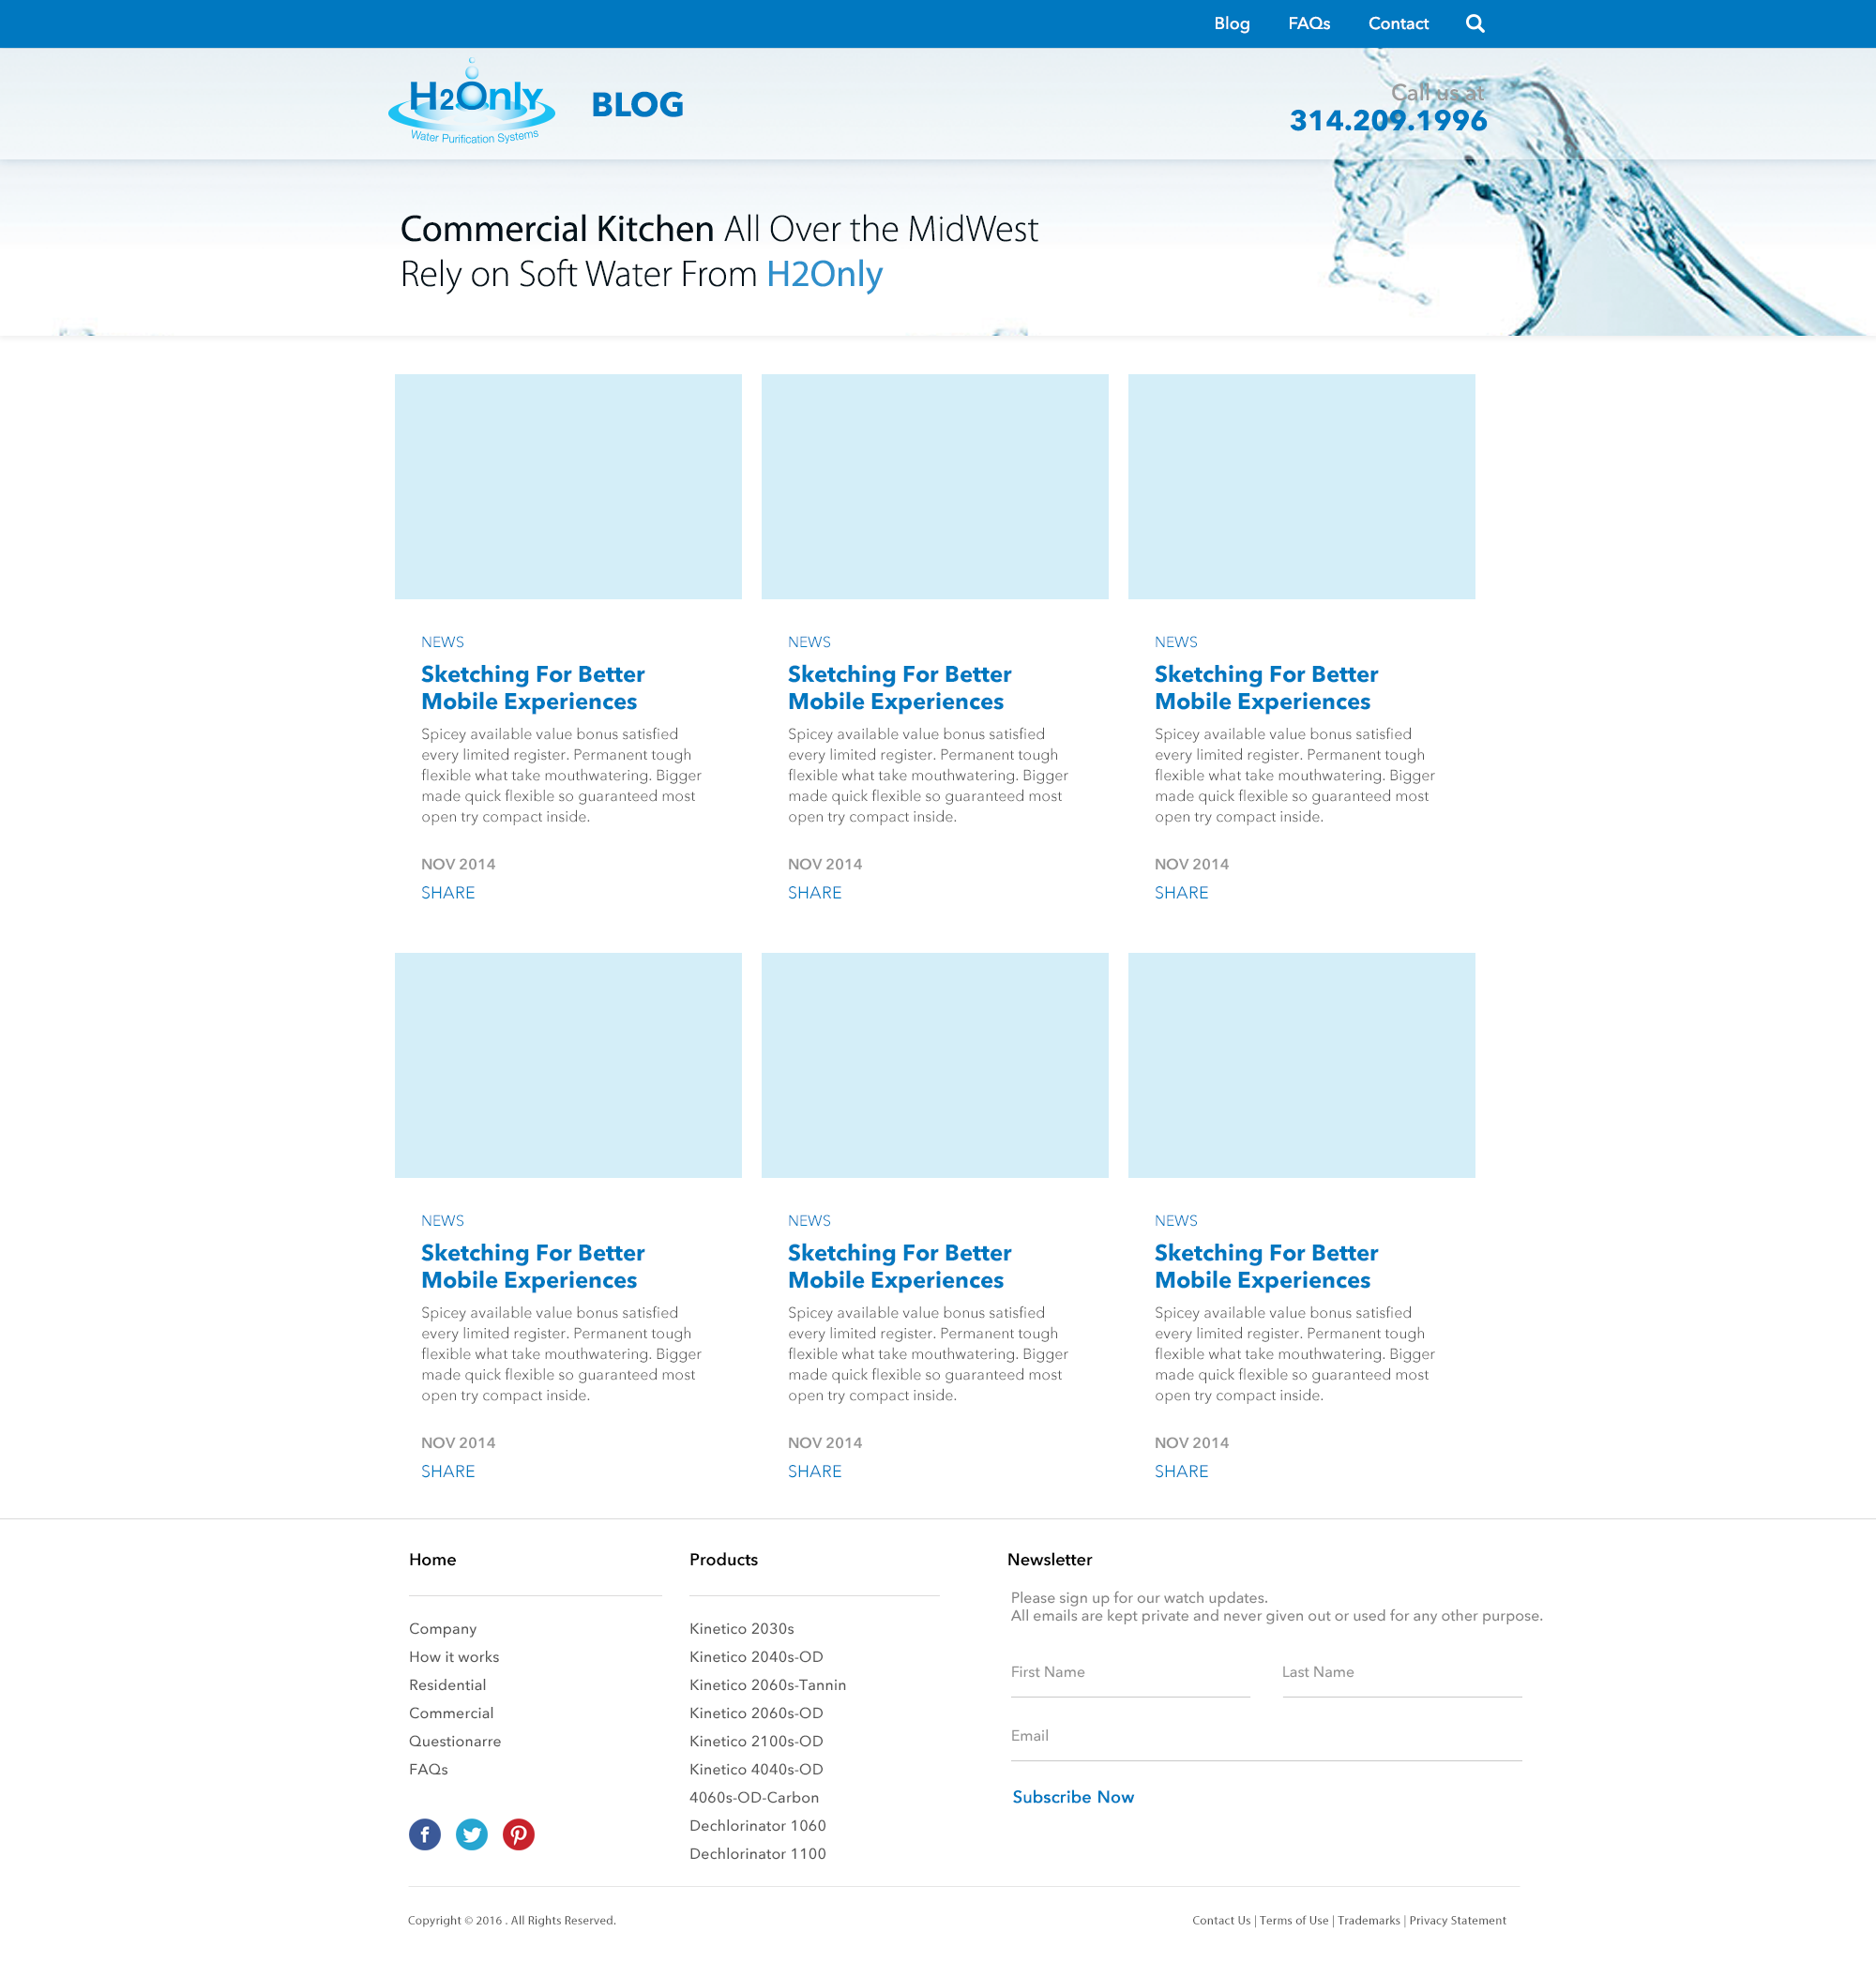Open Kinetico 2040s-OD product link

pyautogui.click(x=756, y=1657)
